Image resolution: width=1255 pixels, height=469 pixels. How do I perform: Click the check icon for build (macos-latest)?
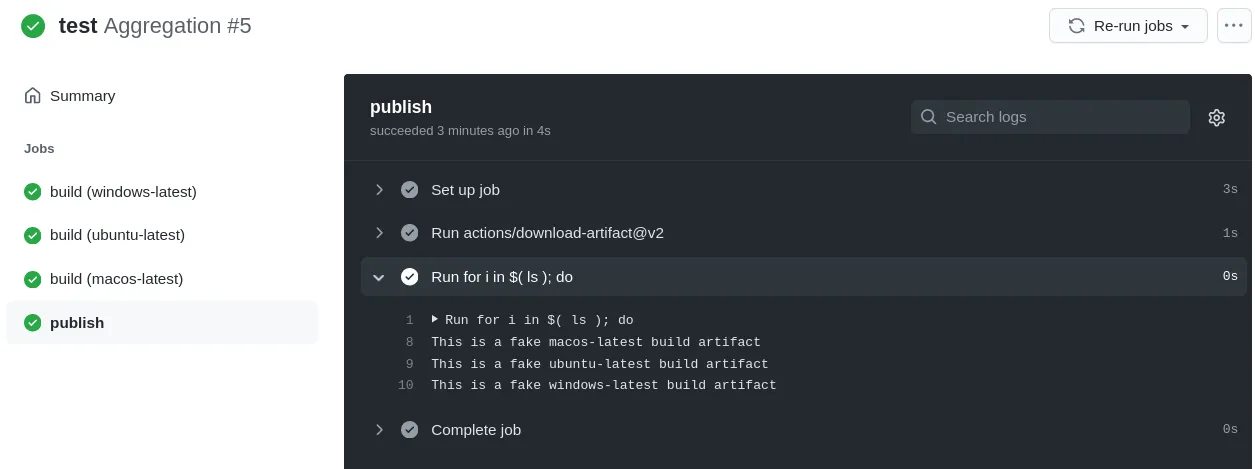(33, 279)
